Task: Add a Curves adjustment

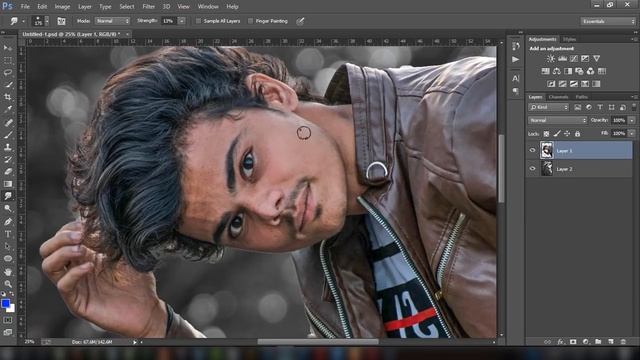Action: [x=574, y=59]
